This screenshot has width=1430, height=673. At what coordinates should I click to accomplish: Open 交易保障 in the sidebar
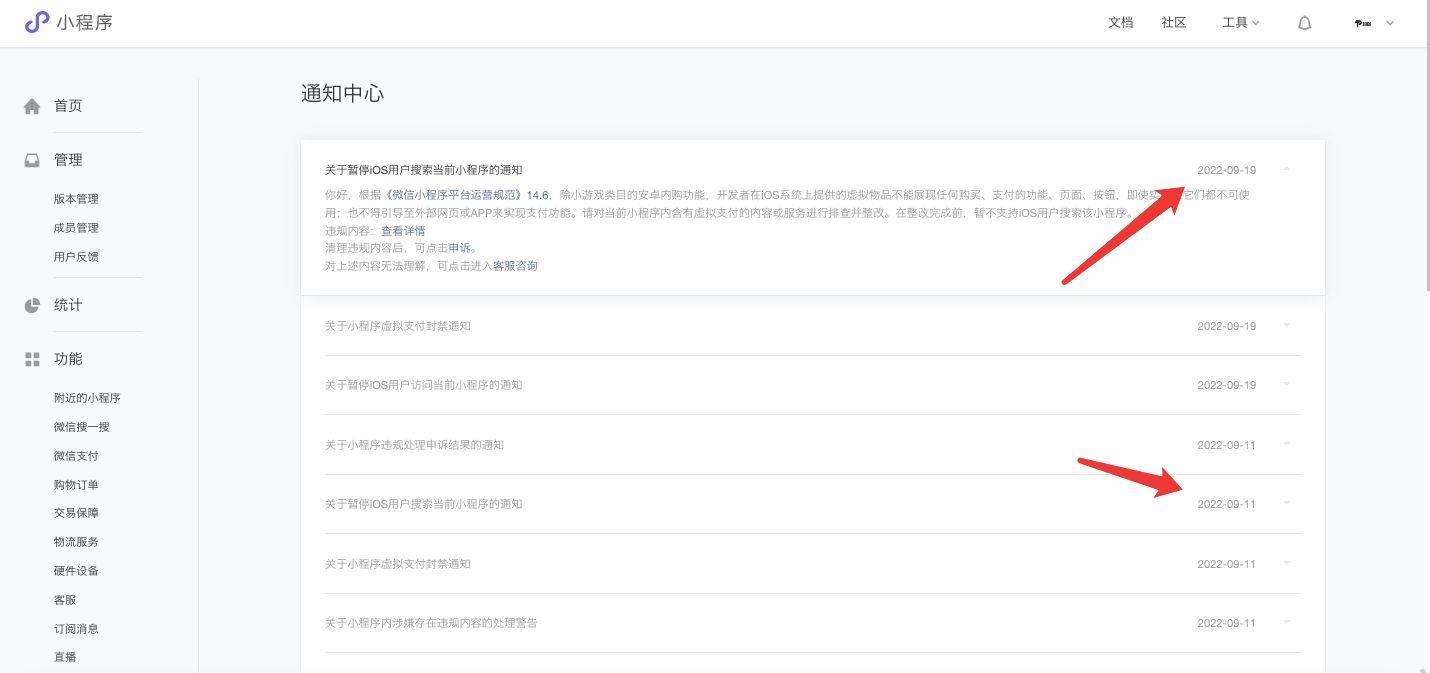pyautogui.click(x=76, y=513)
